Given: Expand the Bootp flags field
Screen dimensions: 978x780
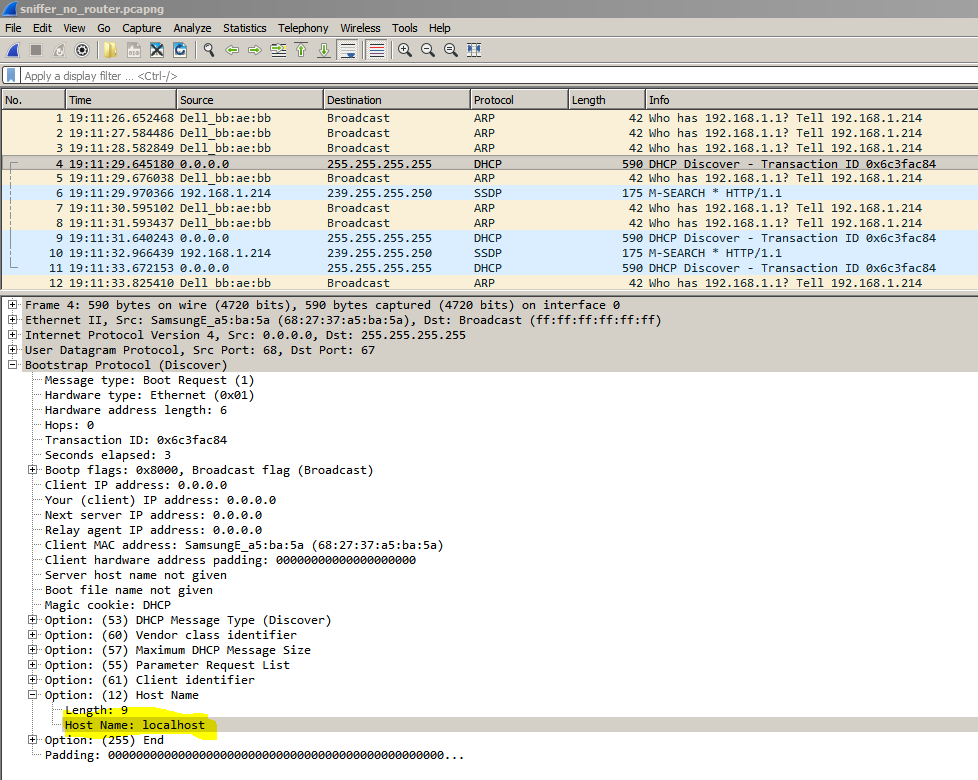Looking at the screenshot, I should pyautogui.click(x=33, y=469).
